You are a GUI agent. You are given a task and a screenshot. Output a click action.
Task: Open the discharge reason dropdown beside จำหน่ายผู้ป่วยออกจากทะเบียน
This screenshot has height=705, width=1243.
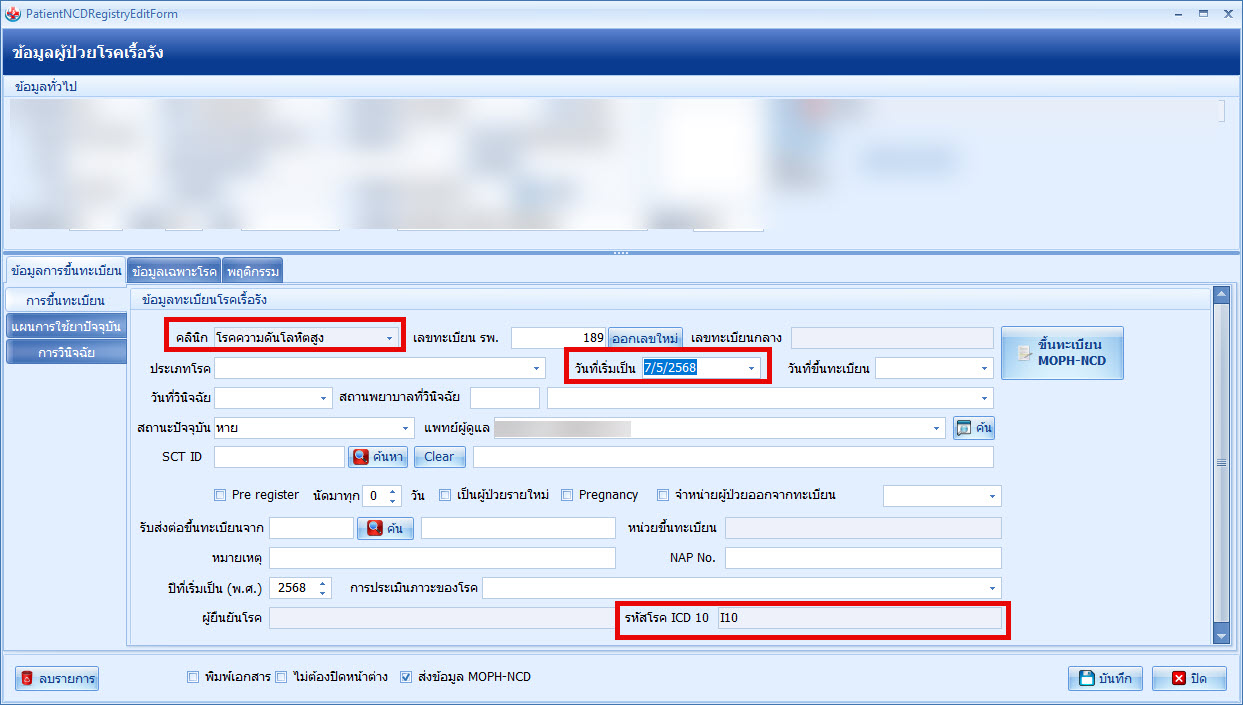click(993, 496)
